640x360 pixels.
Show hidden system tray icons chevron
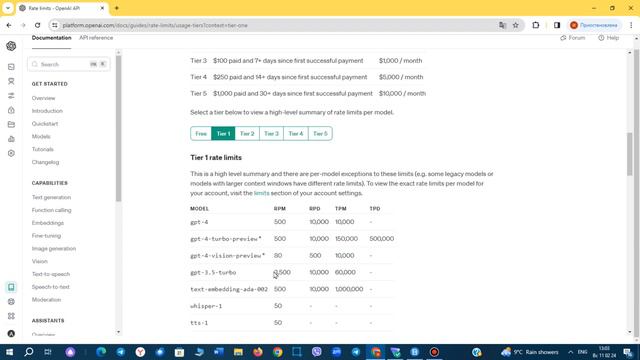coord(571,352)
